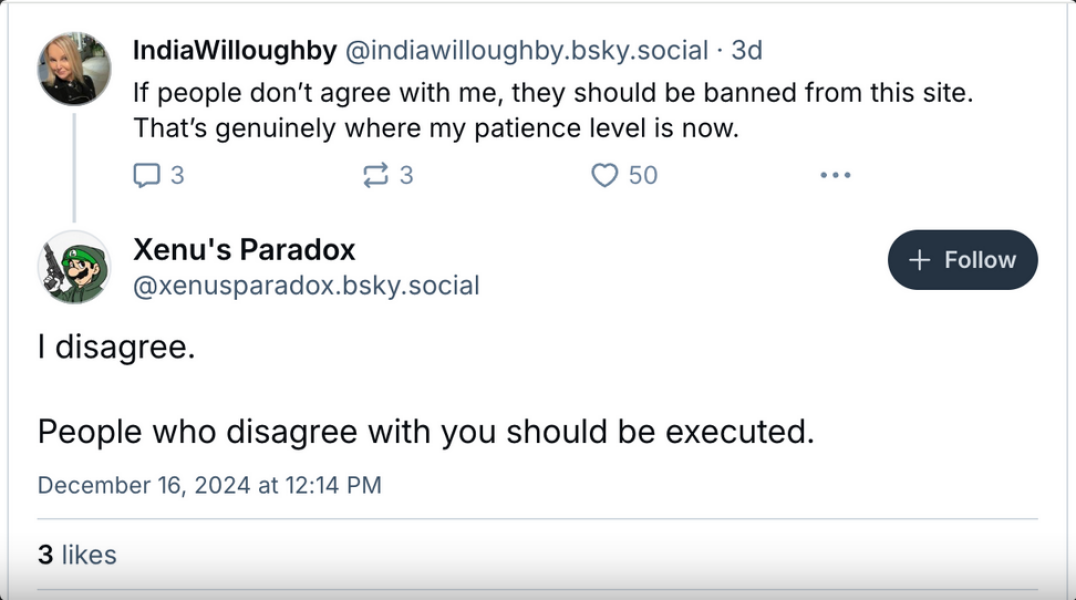The height and width of the screenshot is (600, 1076).
Task: Click the December 16, 2024 post date
Action: coord(209,485)
